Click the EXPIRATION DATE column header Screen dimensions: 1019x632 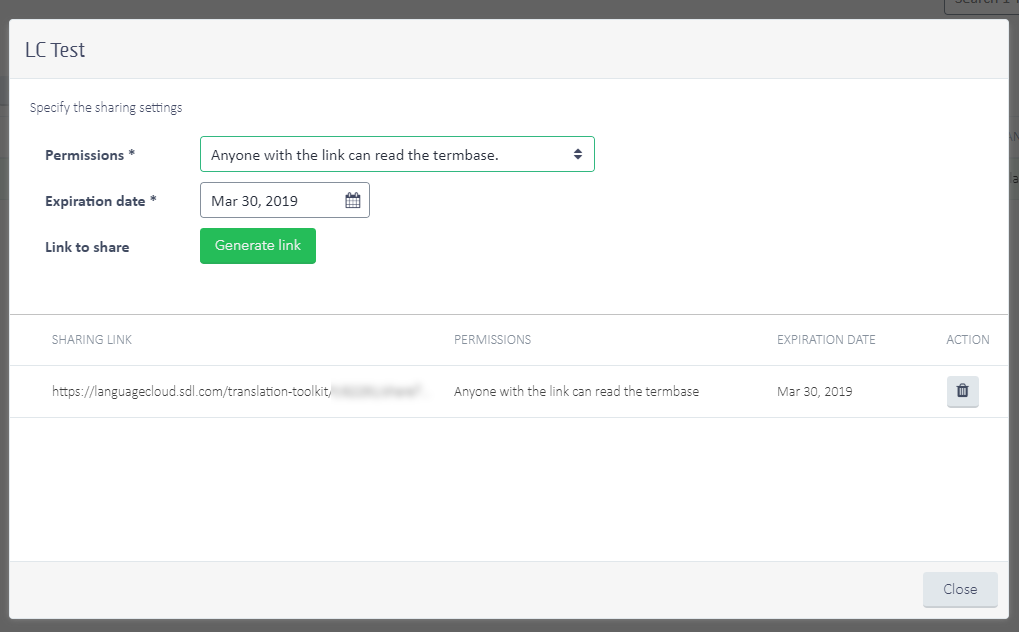(826, 340)
